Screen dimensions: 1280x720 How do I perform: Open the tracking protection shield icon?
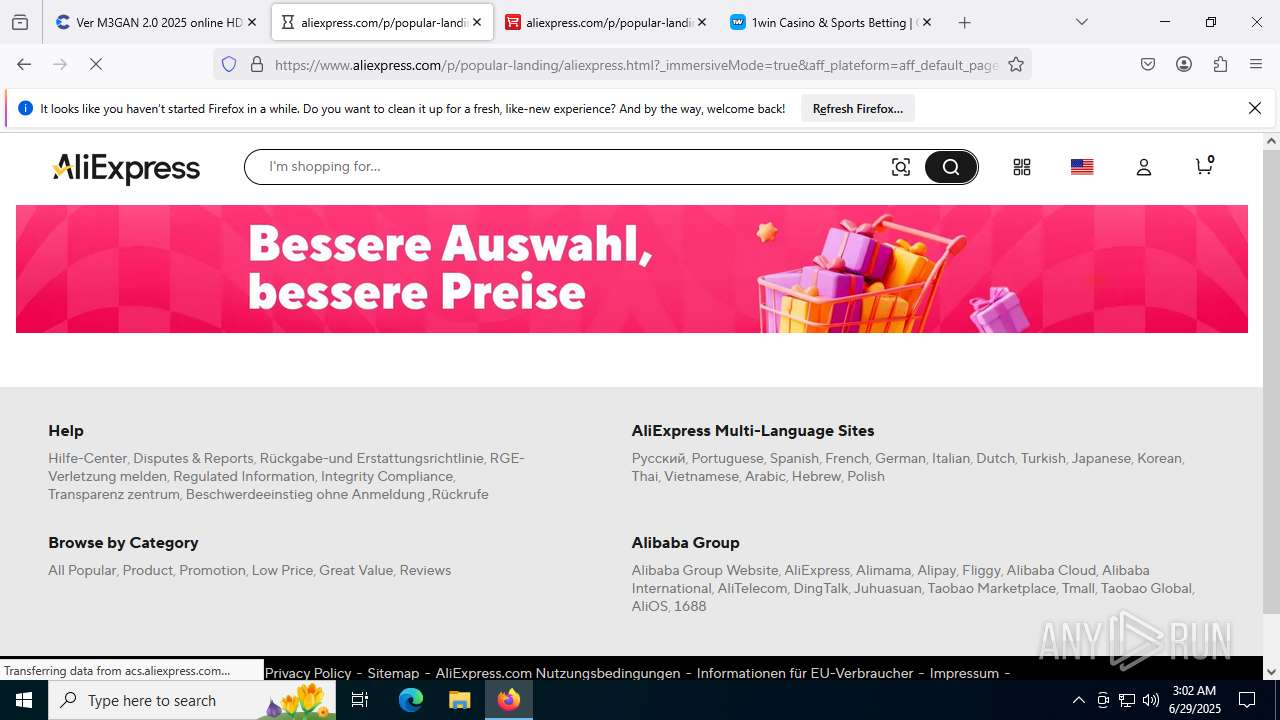[x=229, y=64]
